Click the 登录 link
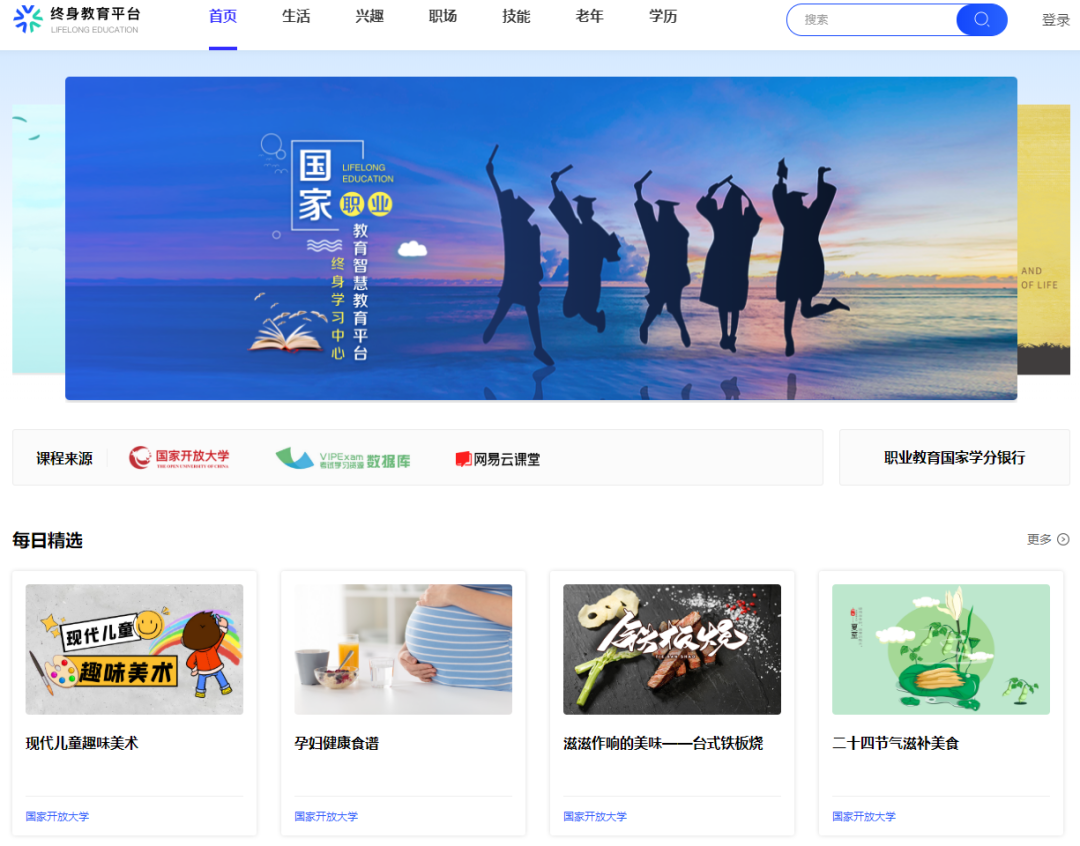 1055,20
